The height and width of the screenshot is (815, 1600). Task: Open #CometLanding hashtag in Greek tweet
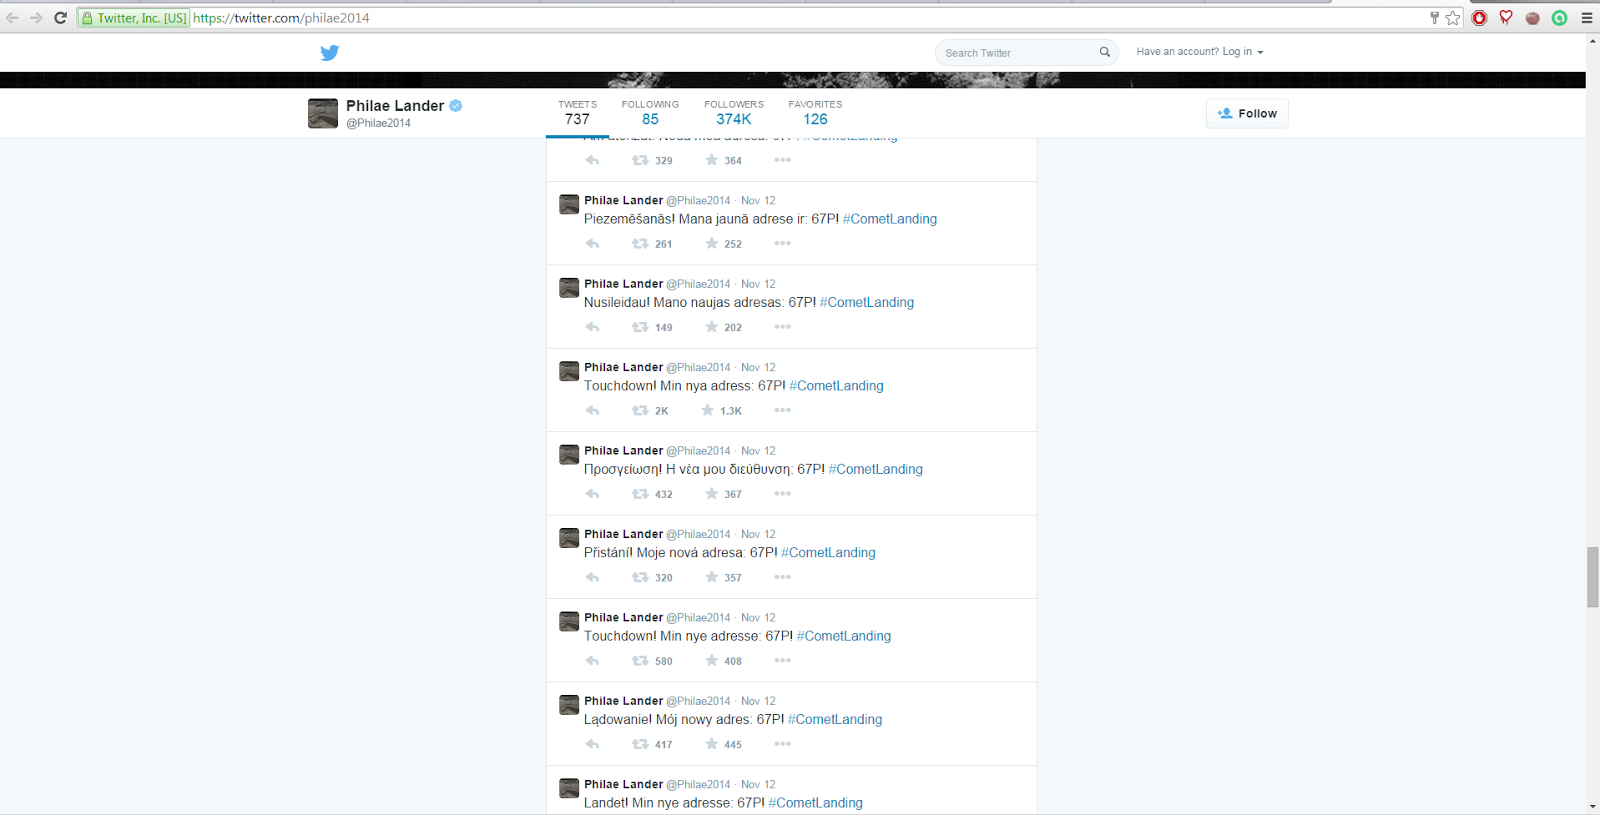click(x=876, y=469)
